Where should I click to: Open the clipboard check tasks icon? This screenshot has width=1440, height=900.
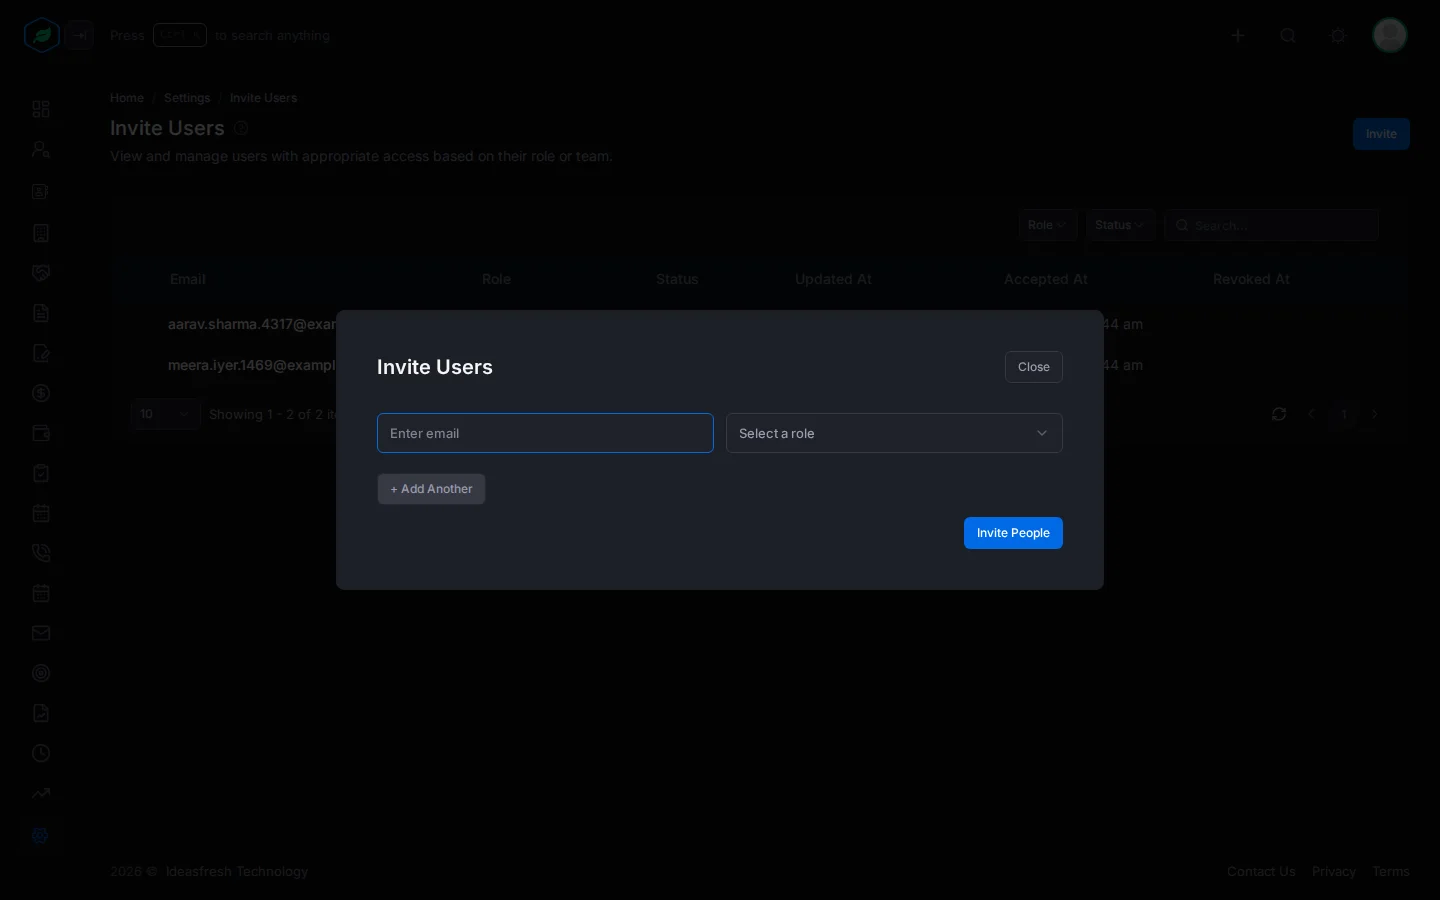pos(41,473)
